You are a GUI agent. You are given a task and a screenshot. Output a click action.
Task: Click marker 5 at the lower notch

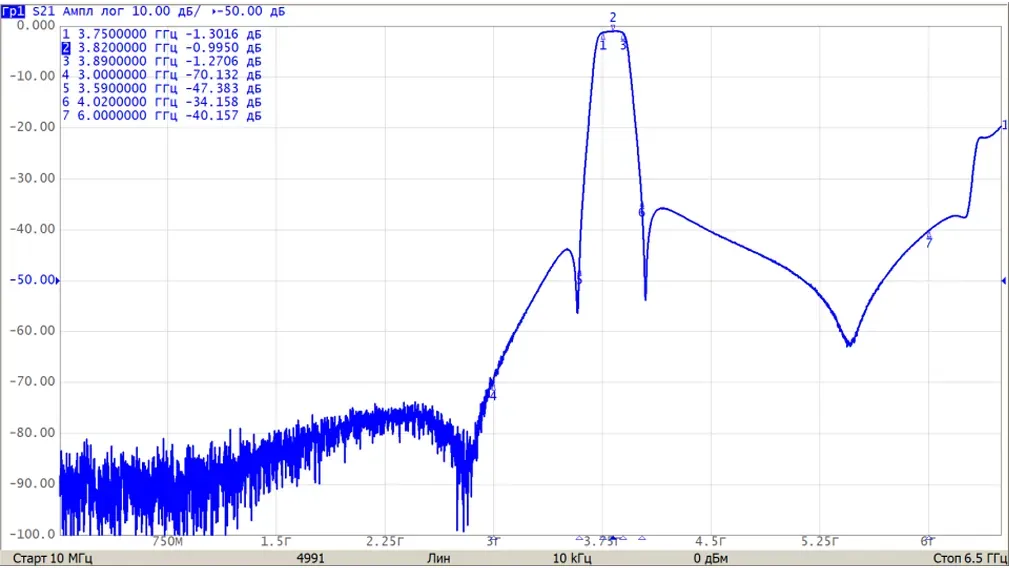[579, 280]
